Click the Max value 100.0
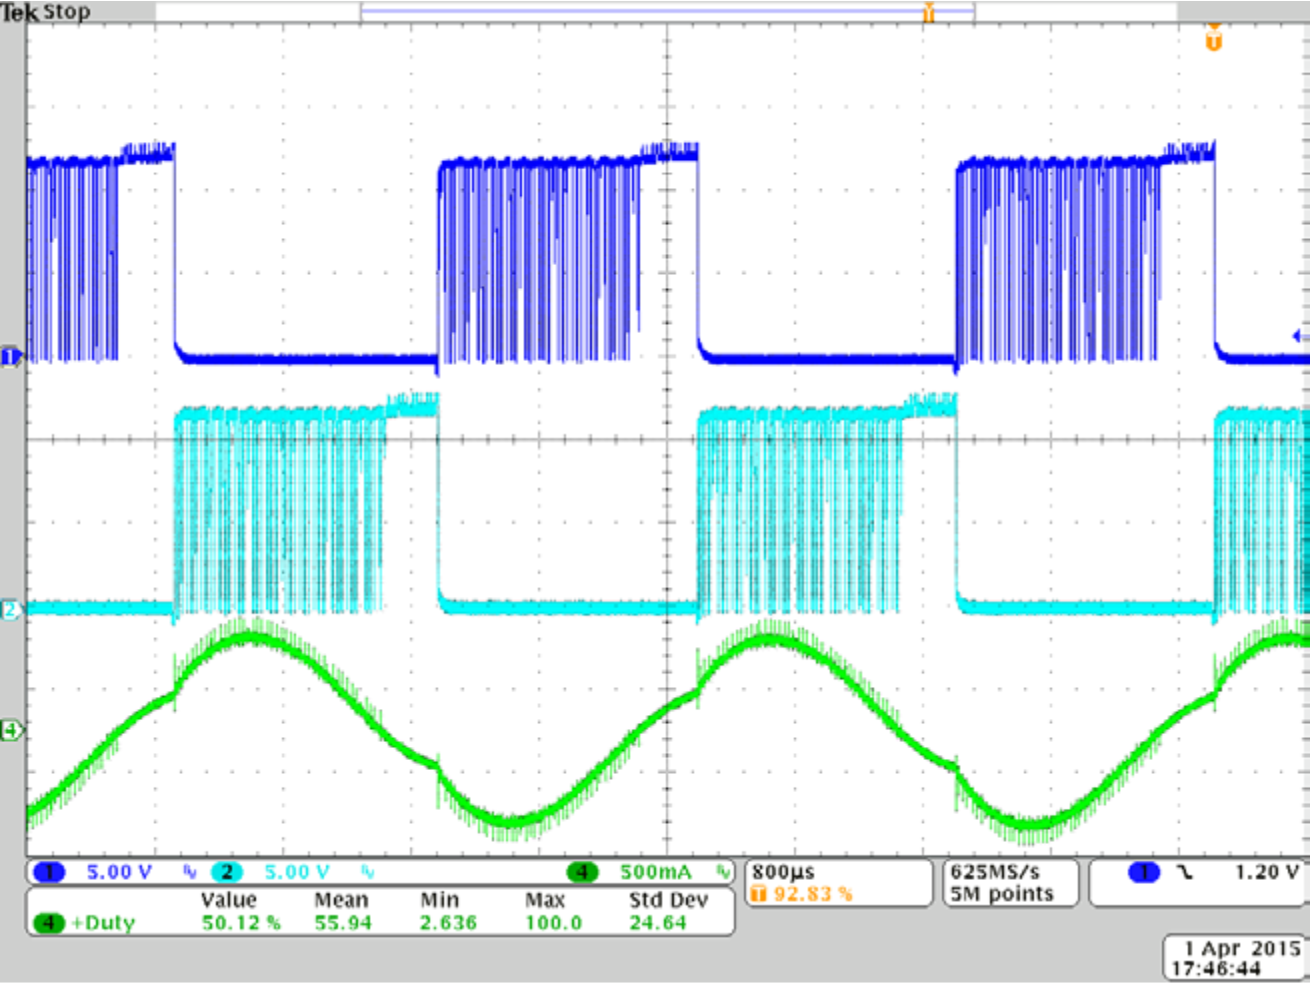This screenshot has width=1310, height=983. coord(553,923)
